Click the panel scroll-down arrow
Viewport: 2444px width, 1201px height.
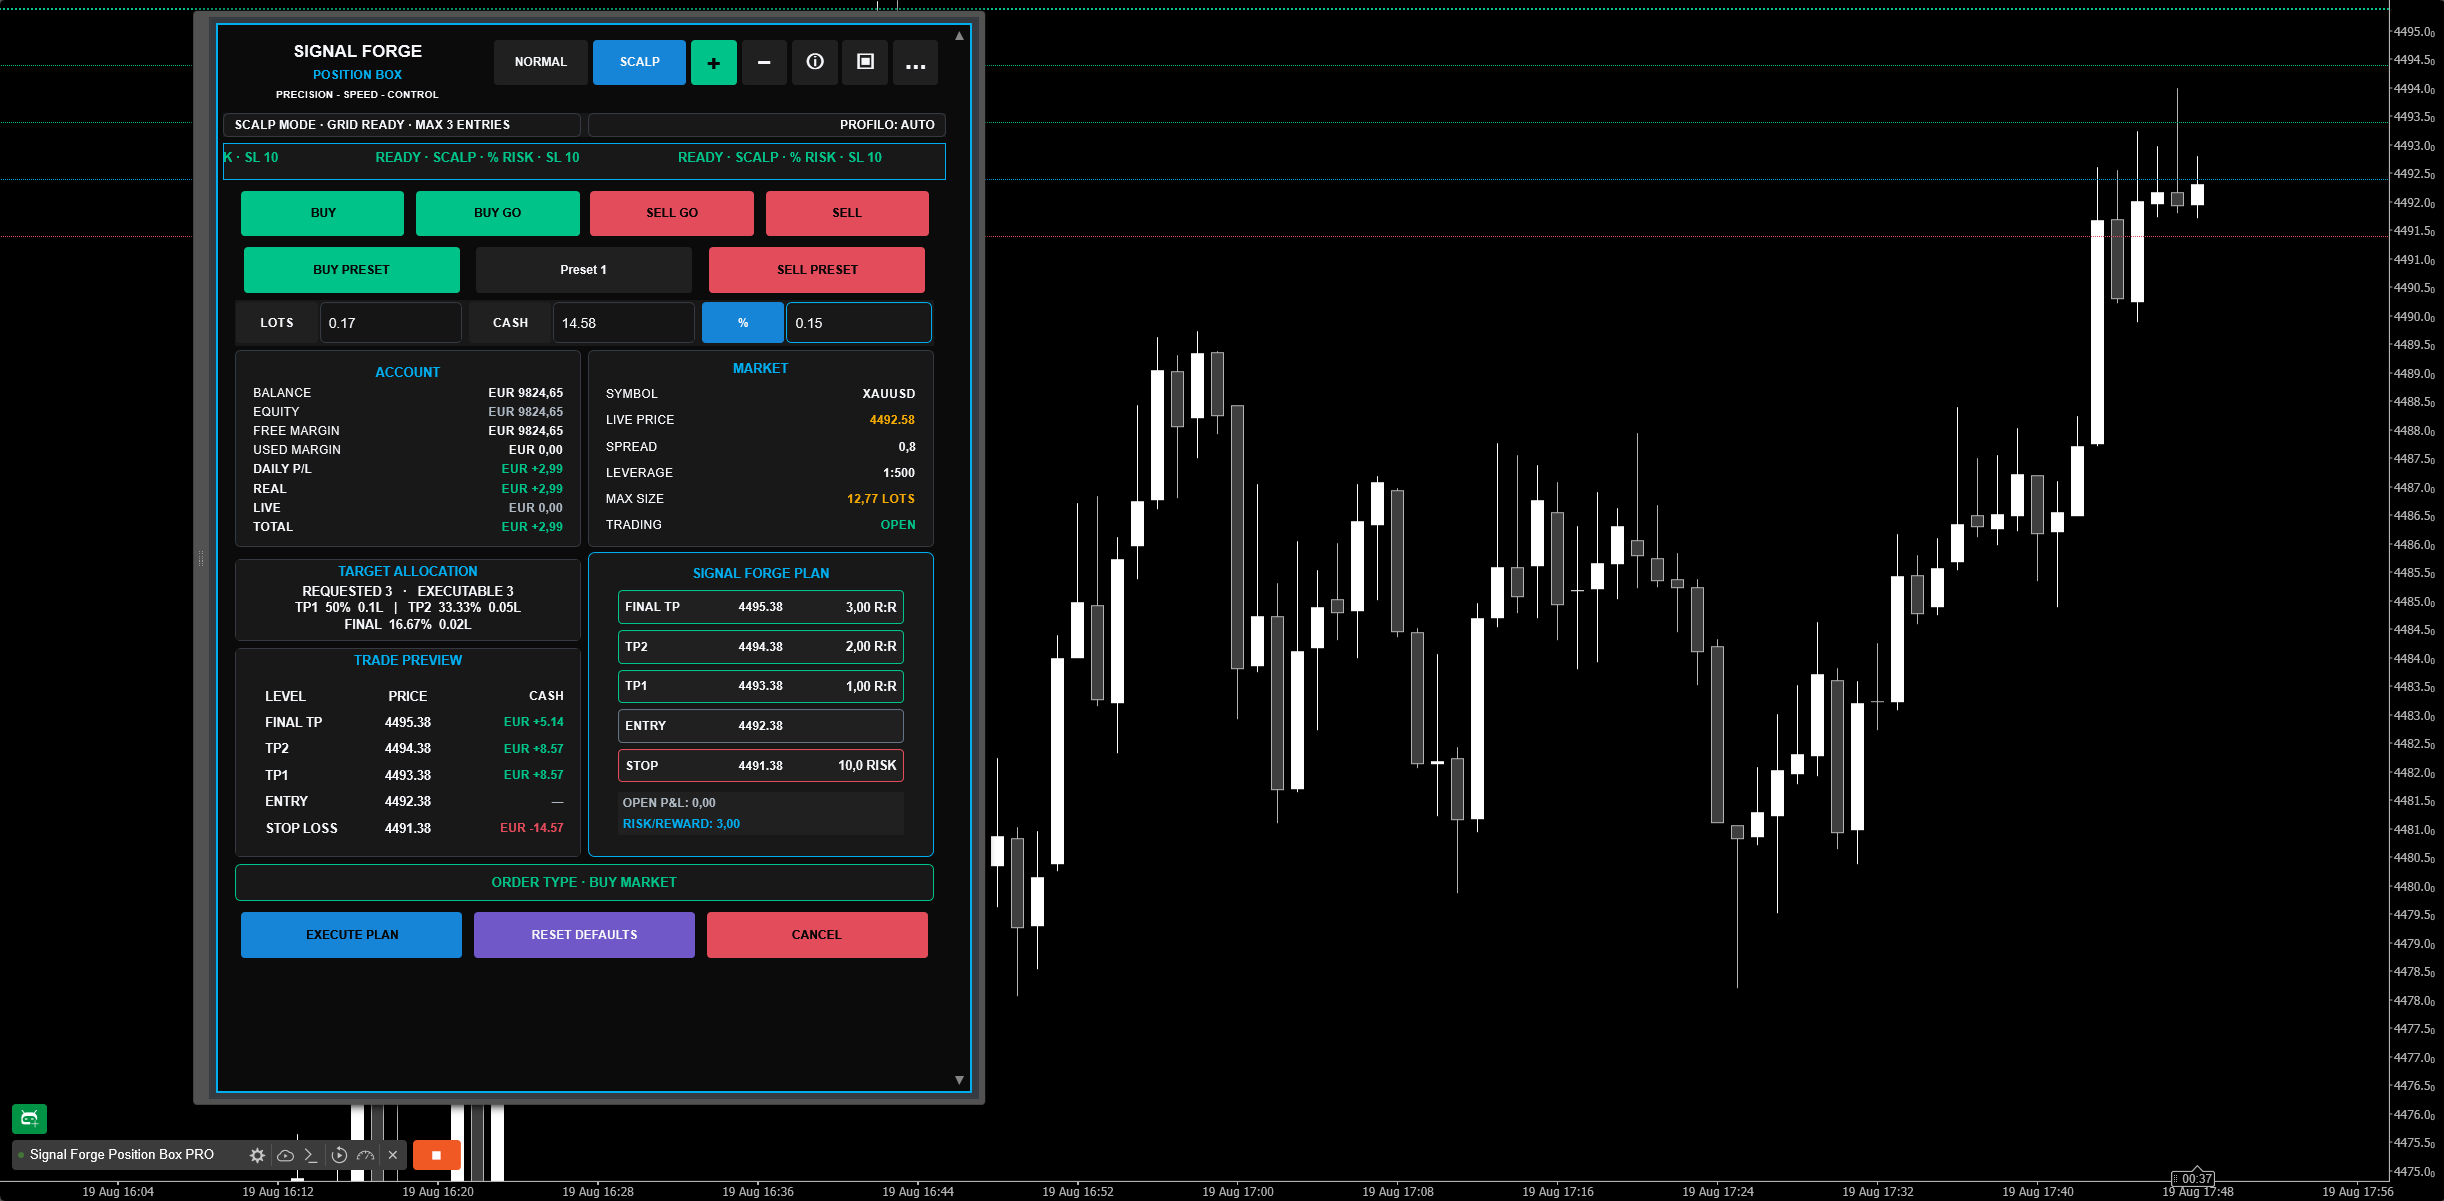pyautogui.click(x=959, y=1080)
